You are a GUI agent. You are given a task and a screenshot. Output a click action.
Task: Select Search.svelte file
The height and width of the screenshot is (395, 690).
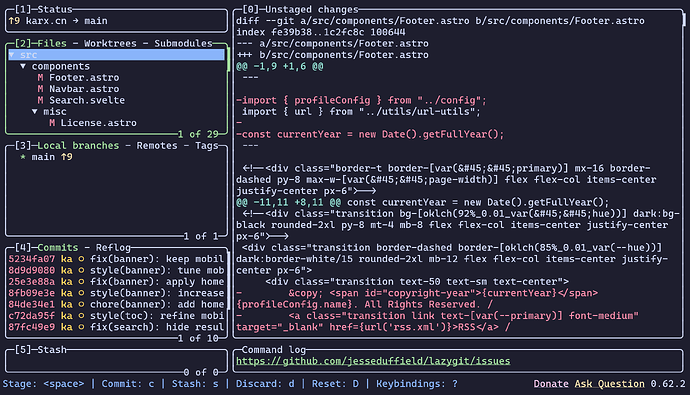tap(87, 100)
